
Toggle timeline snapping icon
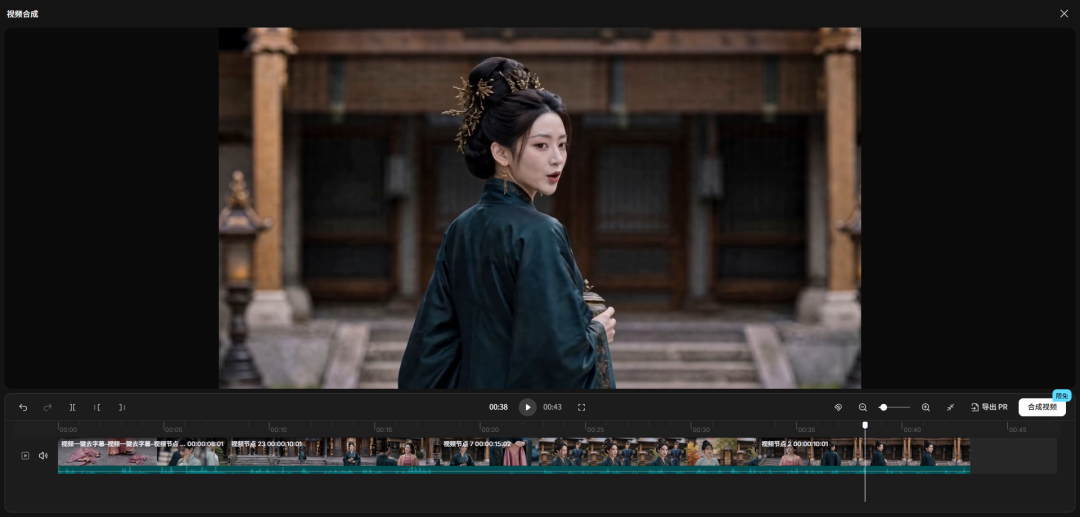838,408
